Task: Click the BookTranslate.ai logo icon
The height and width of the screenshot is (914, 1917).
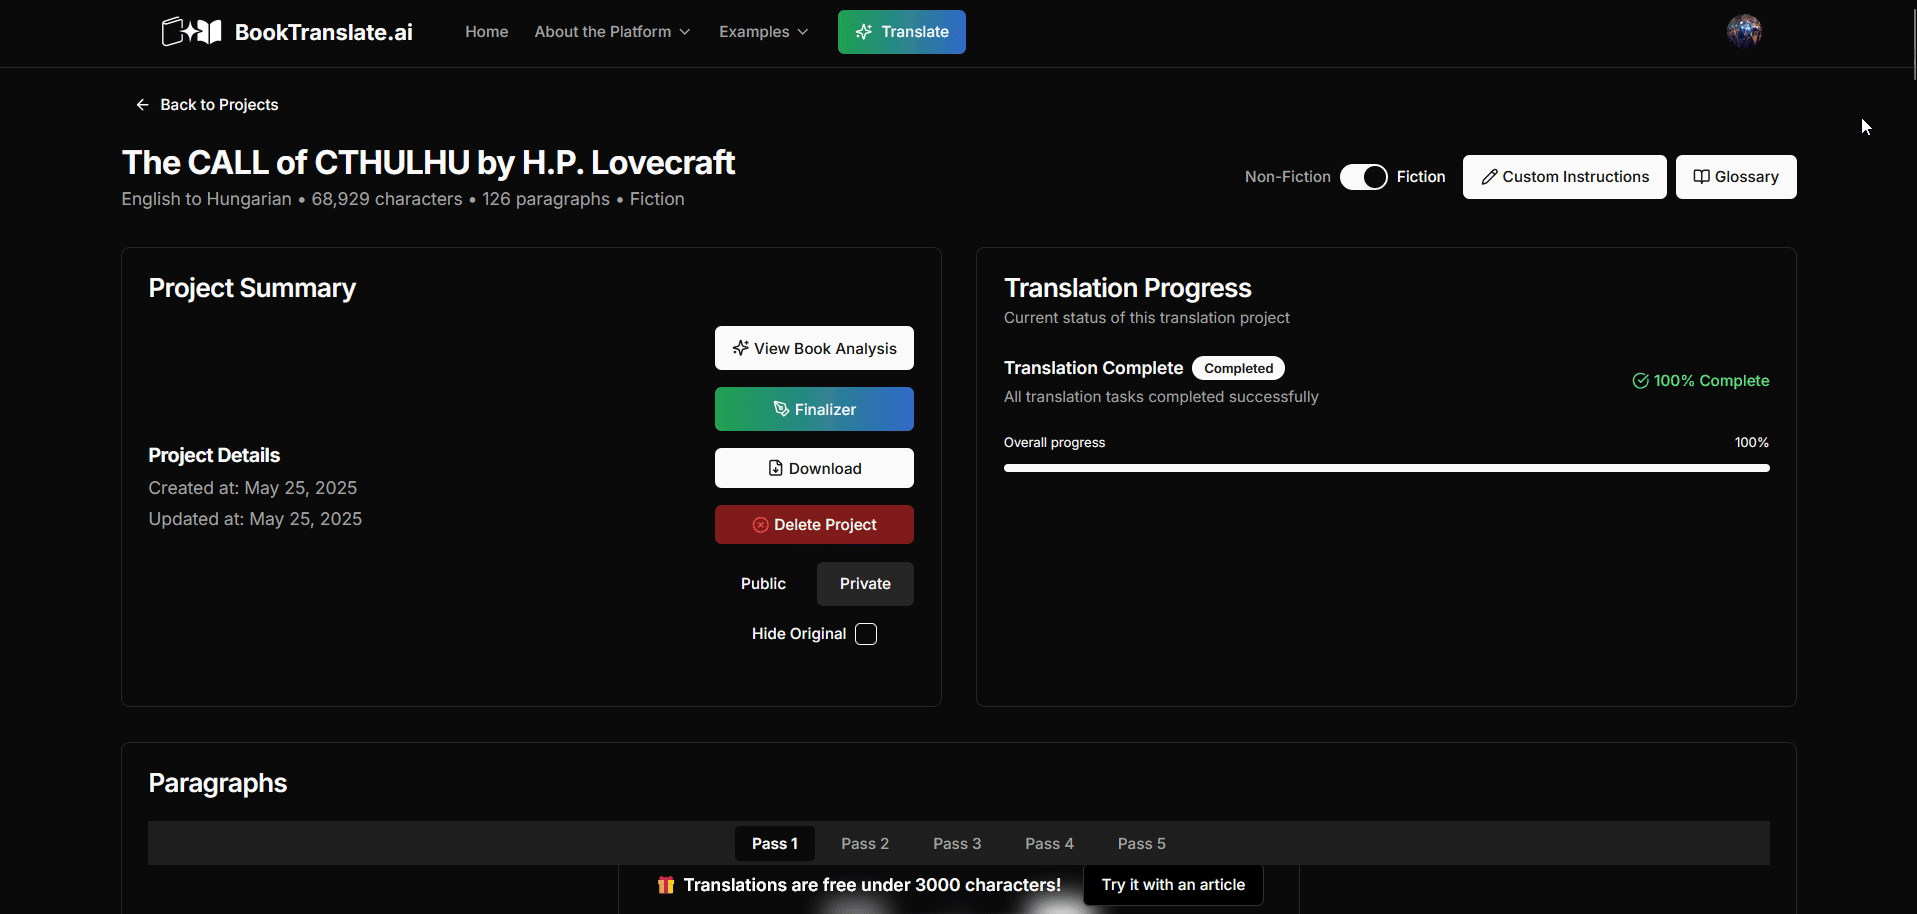Action: pyautogui.click(x=191, y=32)
